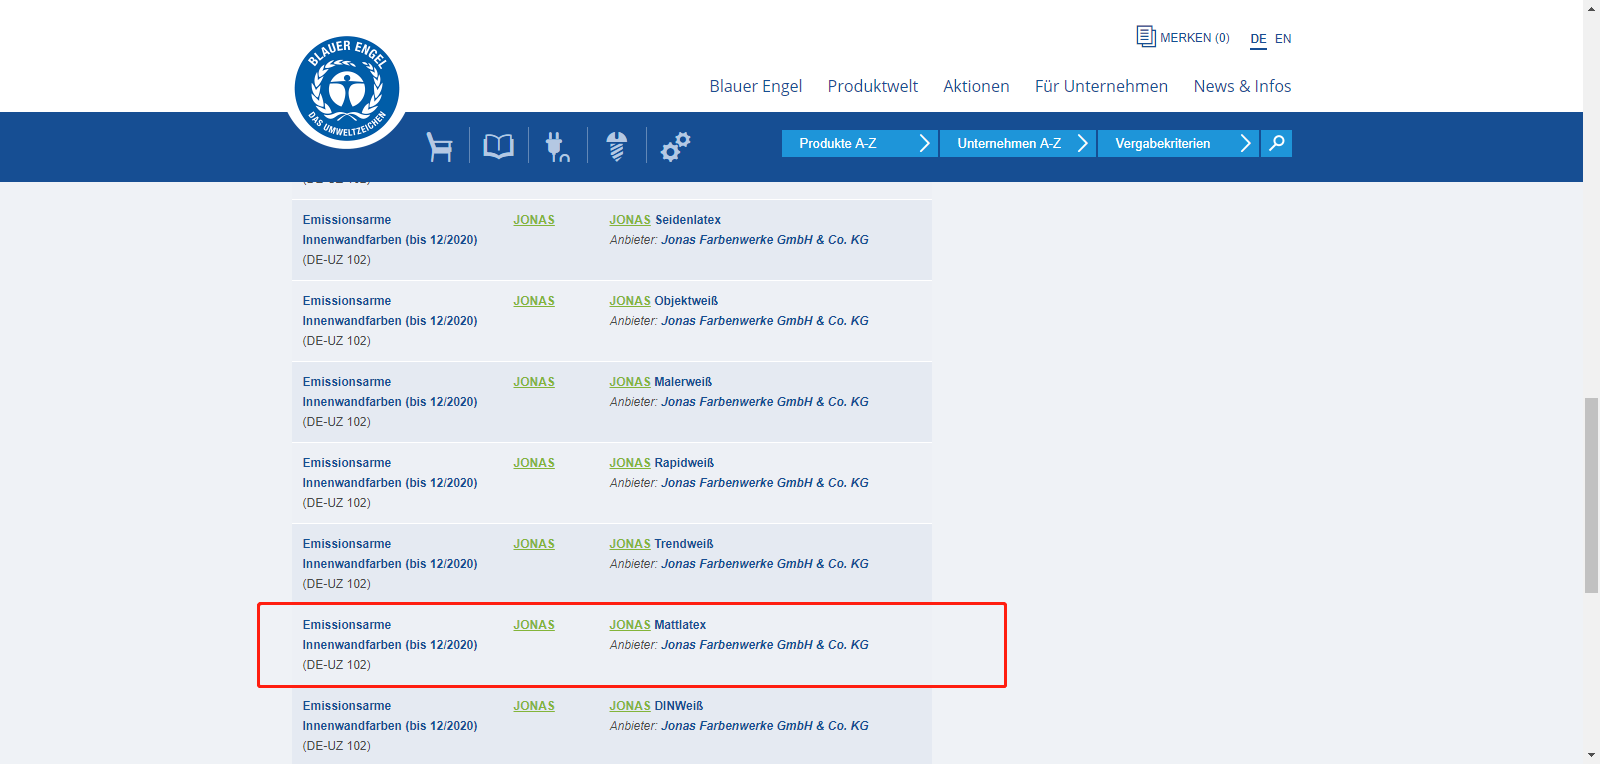Image resolution: width=1600 pixels, height=764 pixels.
Task: Click Emissionsarme Innenwandfarben in the Mattlatex row
Action: point(390,635)
